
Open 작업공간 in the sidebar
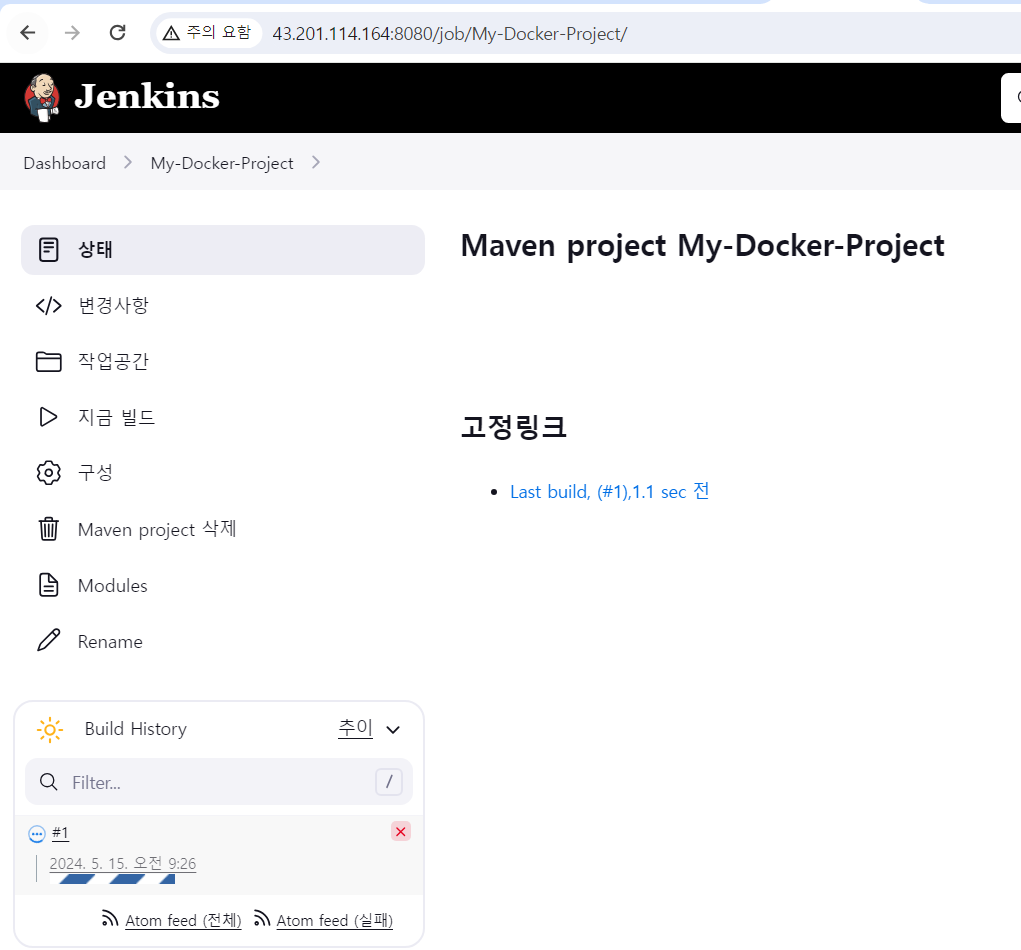[223, 361]
